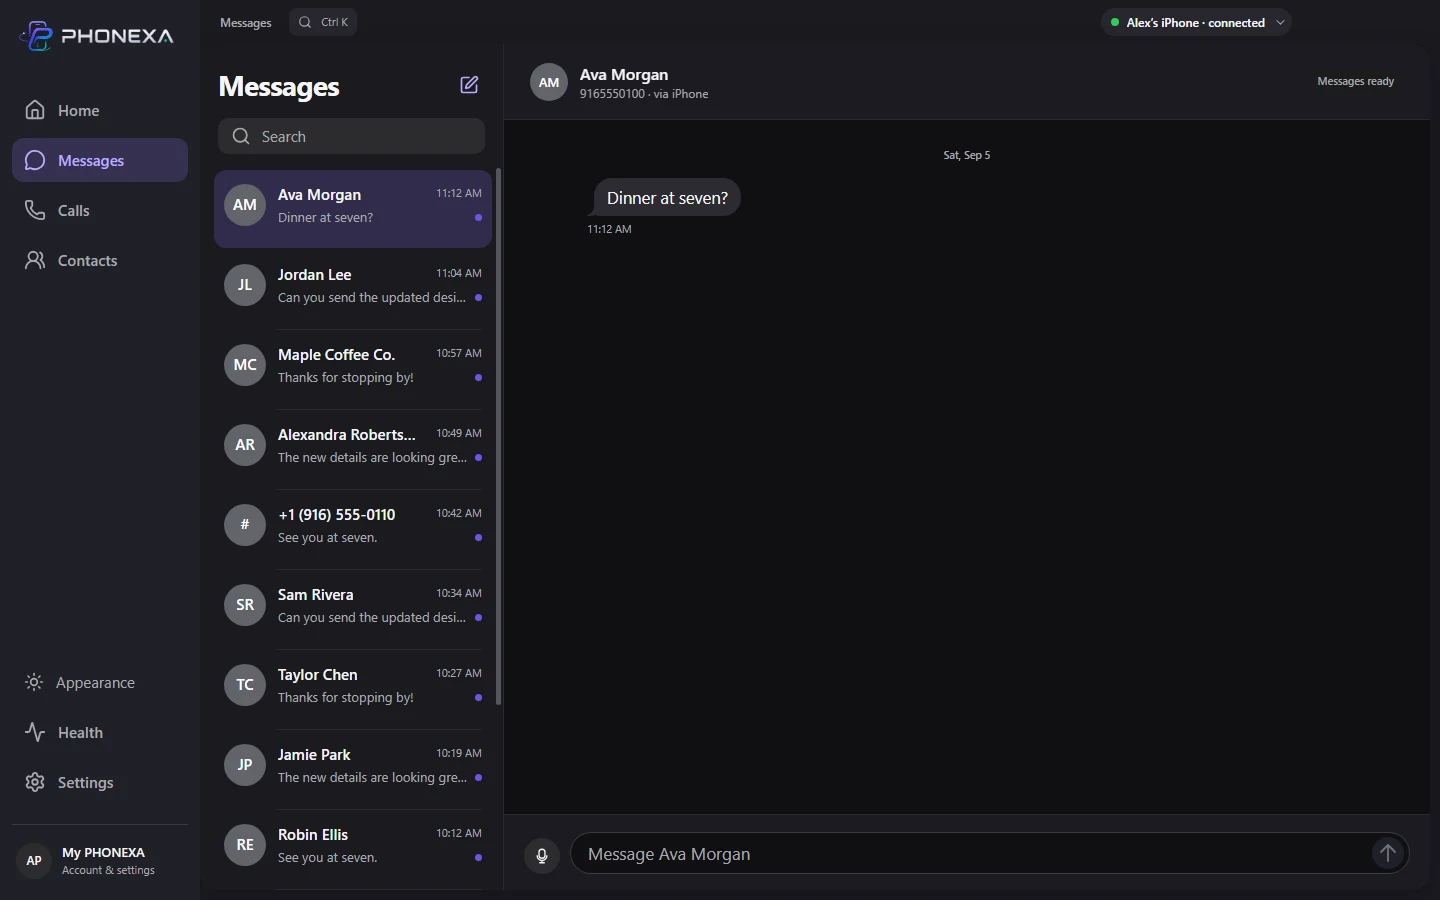Click the TC avatar of Taylor Chen
Image resolution: width=1440 pixels, height=900 pixels.
(245, 685)
